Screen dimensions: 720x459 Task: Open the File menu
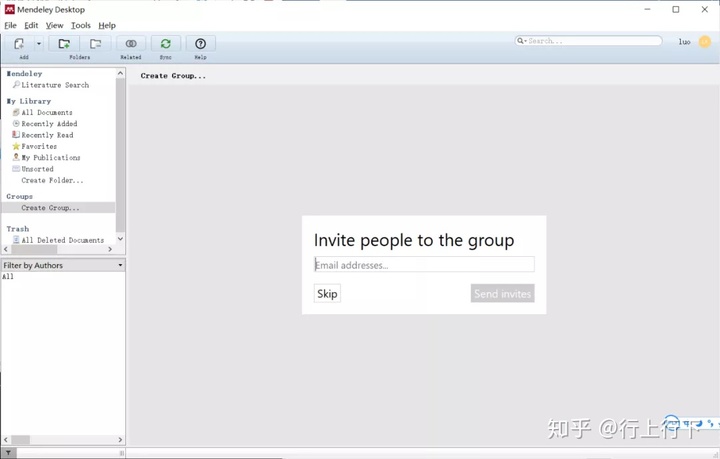[10, 26]
